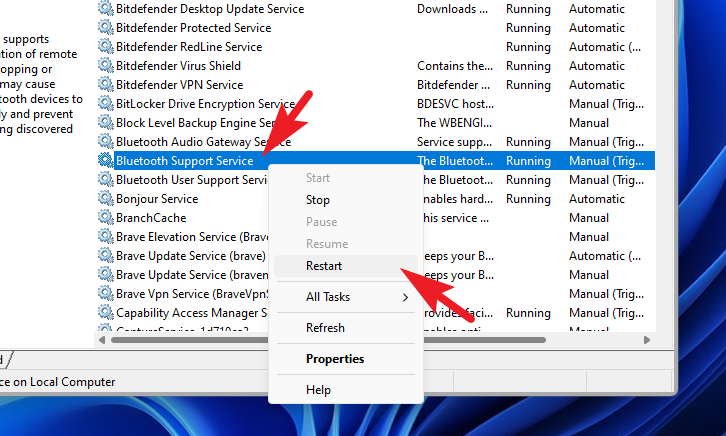This screenshot has height=436, width=726.
Task: Select Brave Elevation Service row
Action: click(192, 237)
